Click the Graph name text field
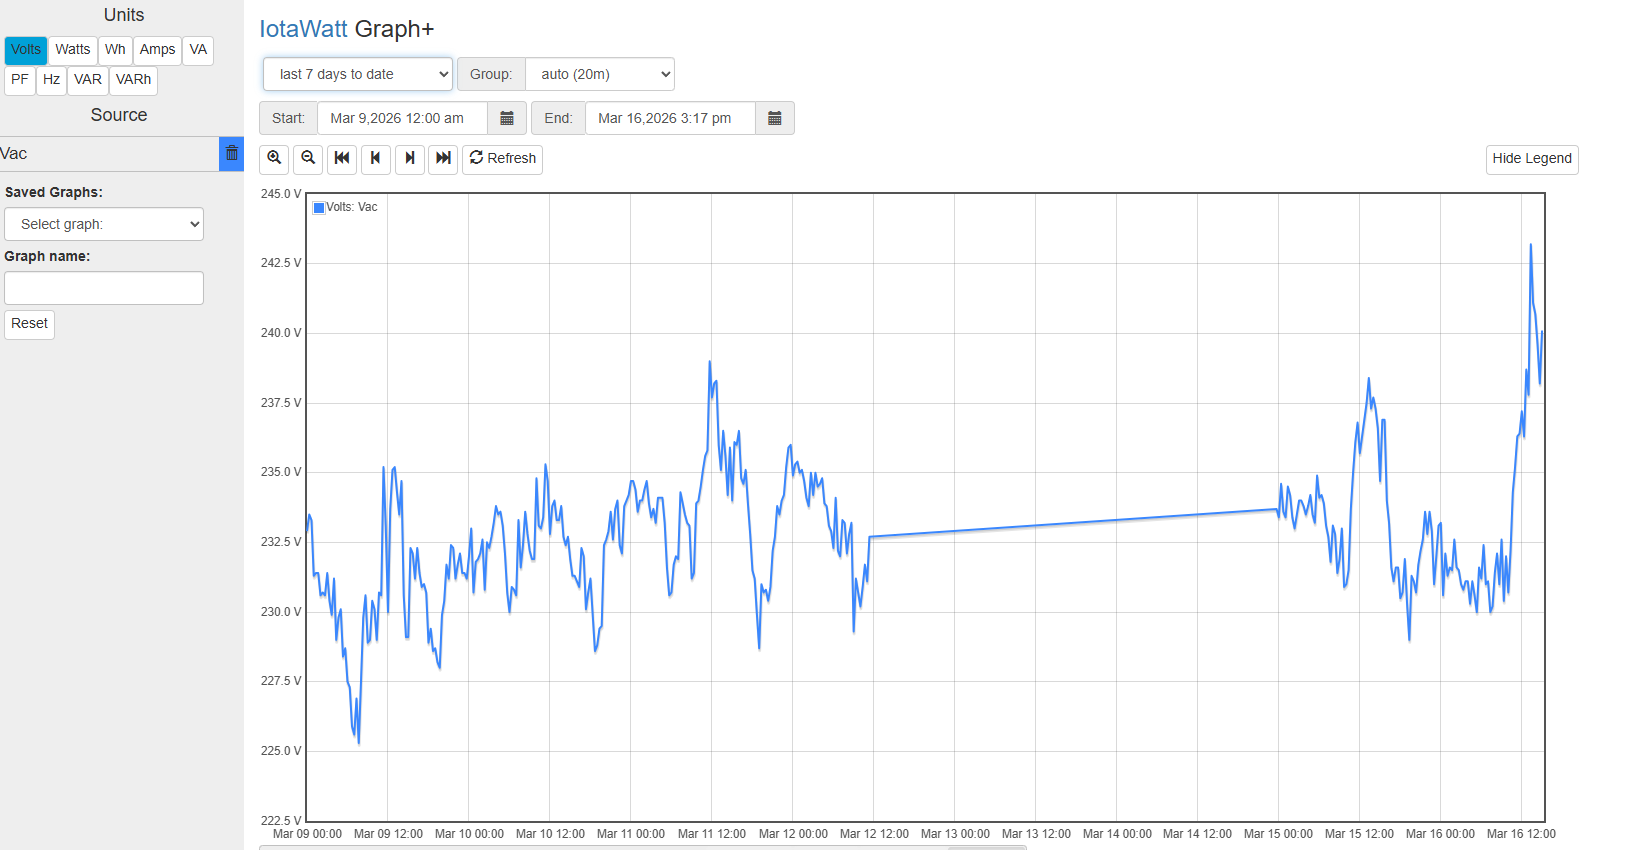 104,288
